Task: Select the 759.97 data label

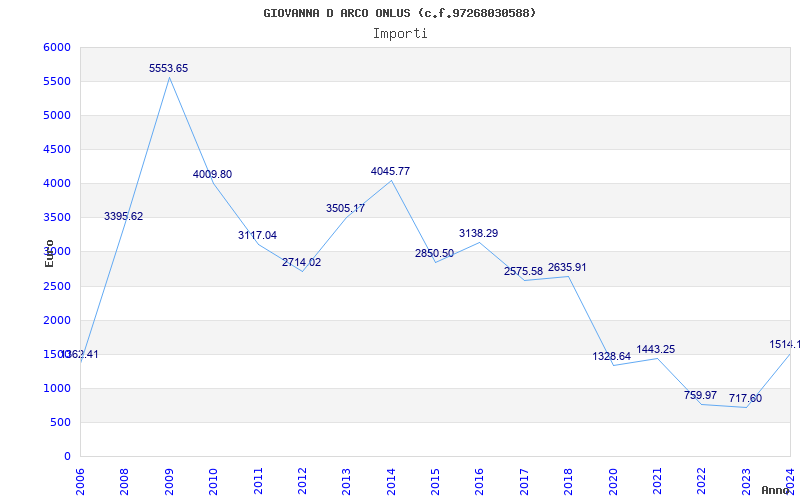Action: (701, 395)
